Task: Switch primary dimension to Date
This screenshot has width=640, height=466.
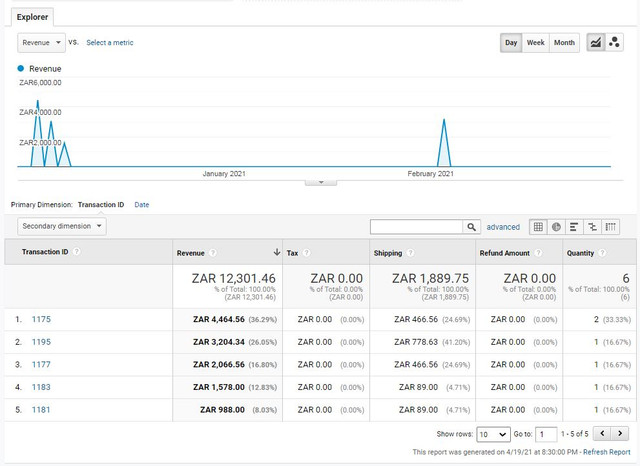Action: pyautogui.click(x=142, y=205)
